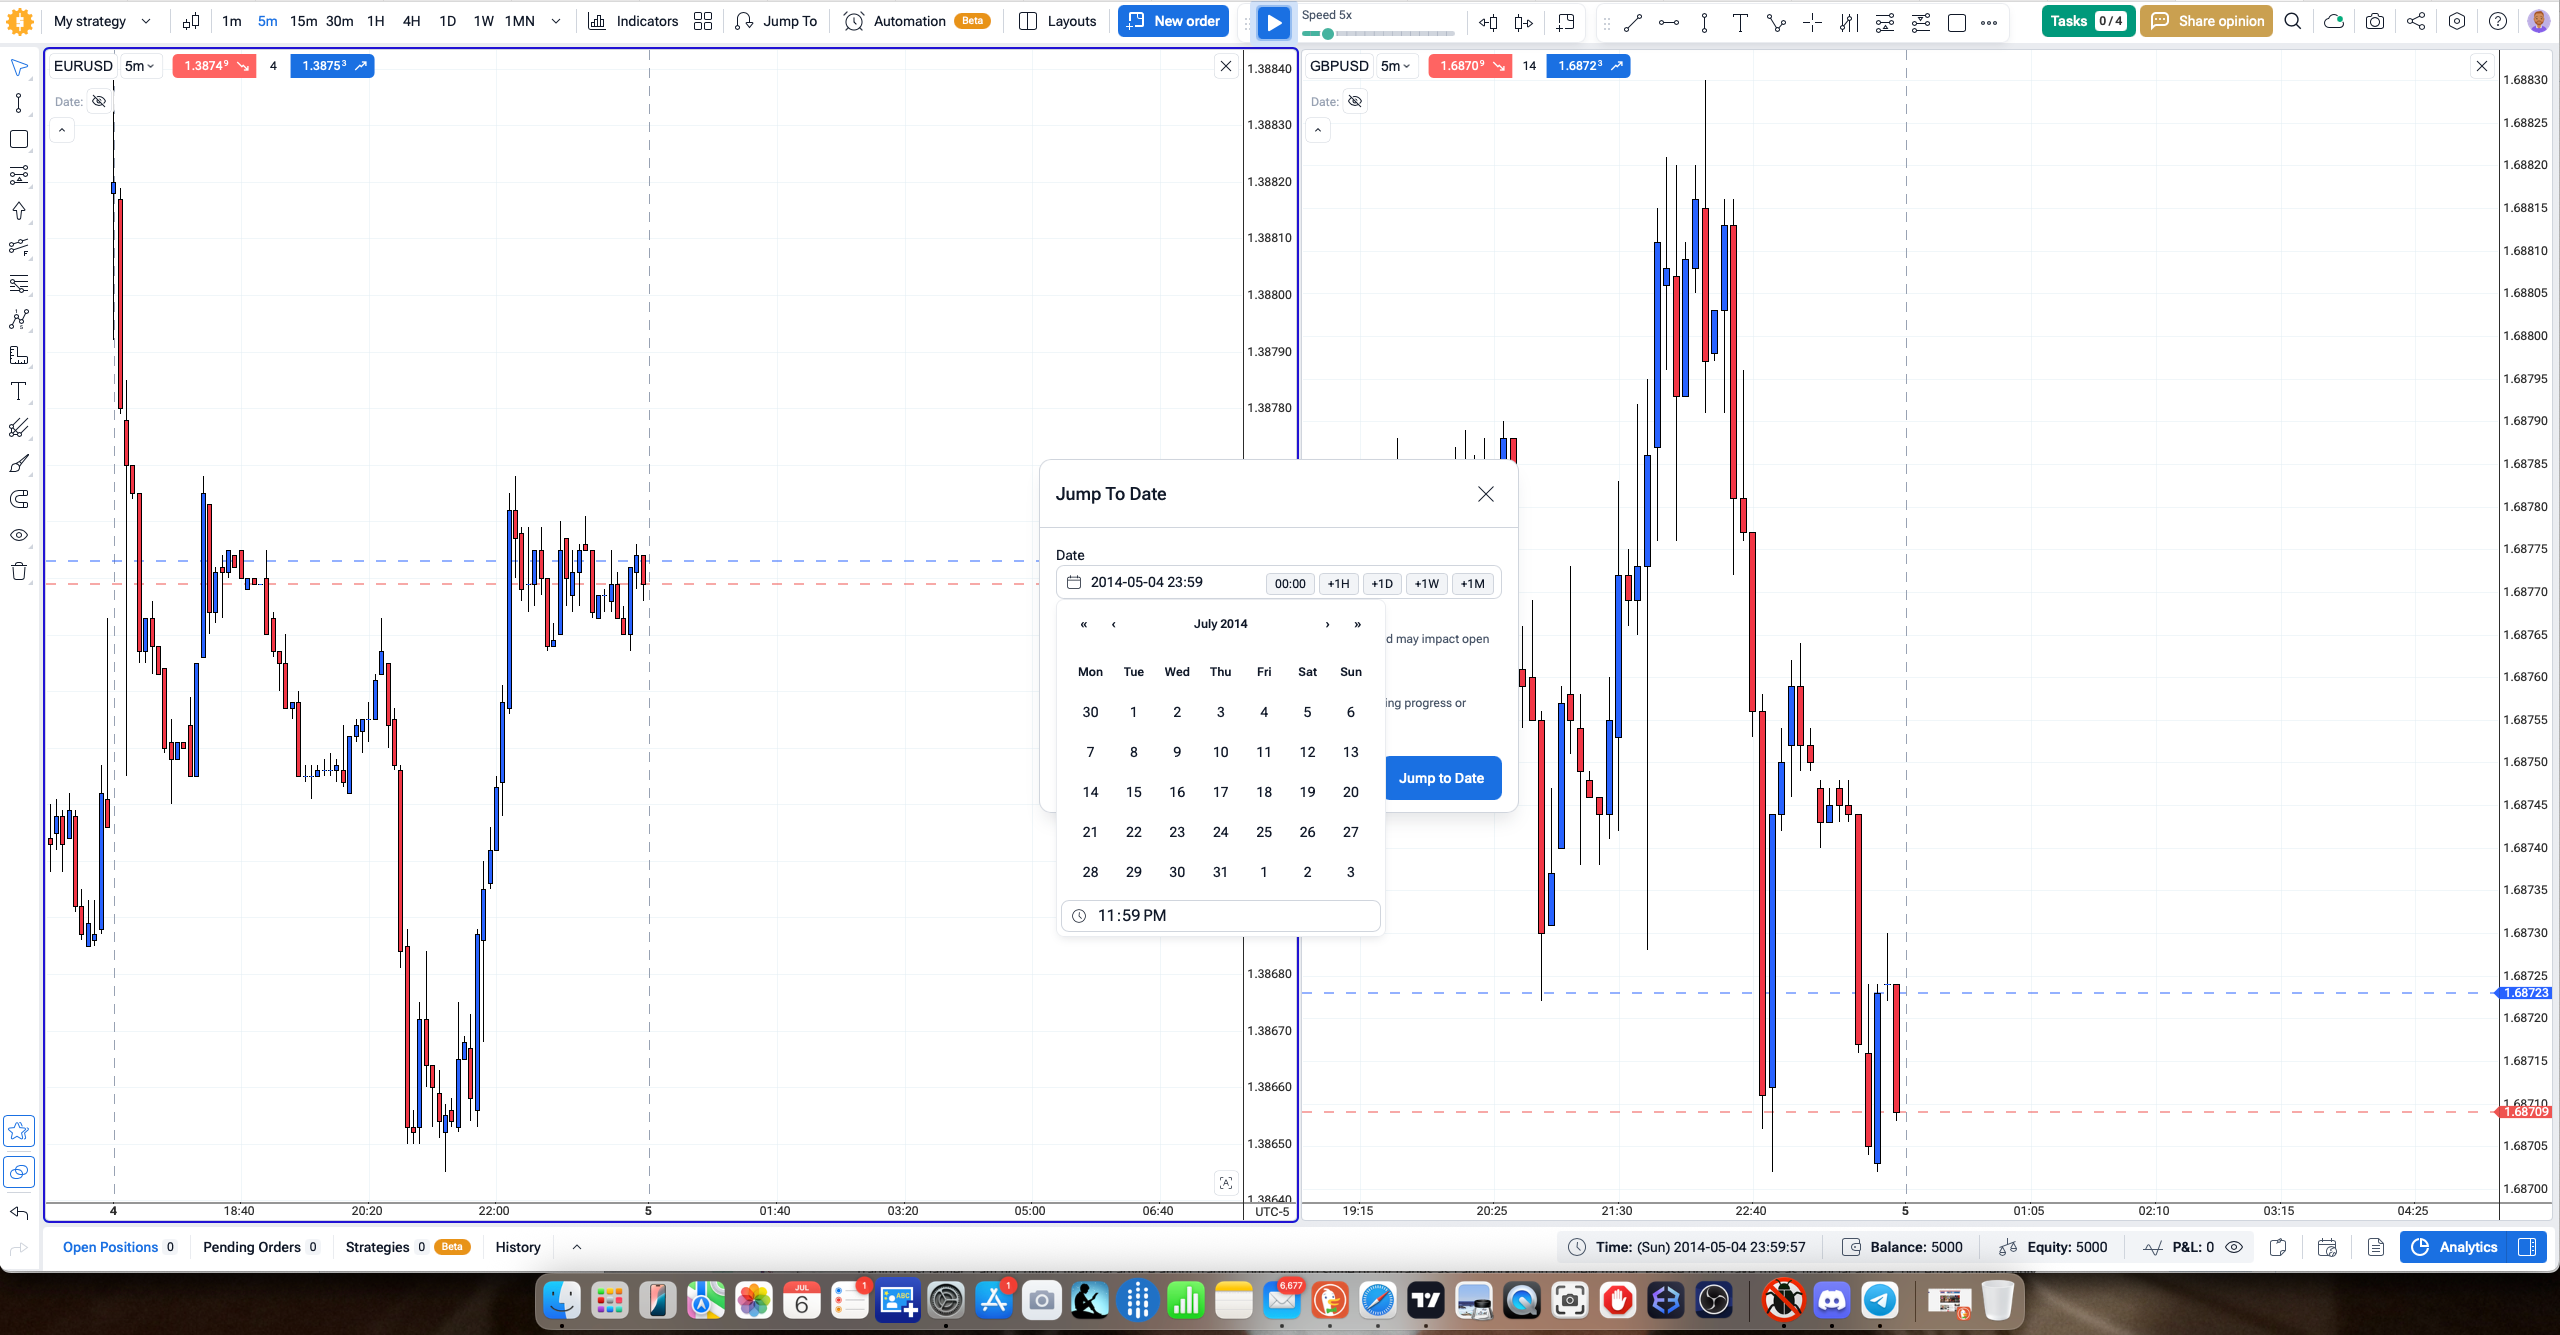The image size is (2560, 1335).
Task: Switch to the Strategies tab
Action: point(407,1247)
